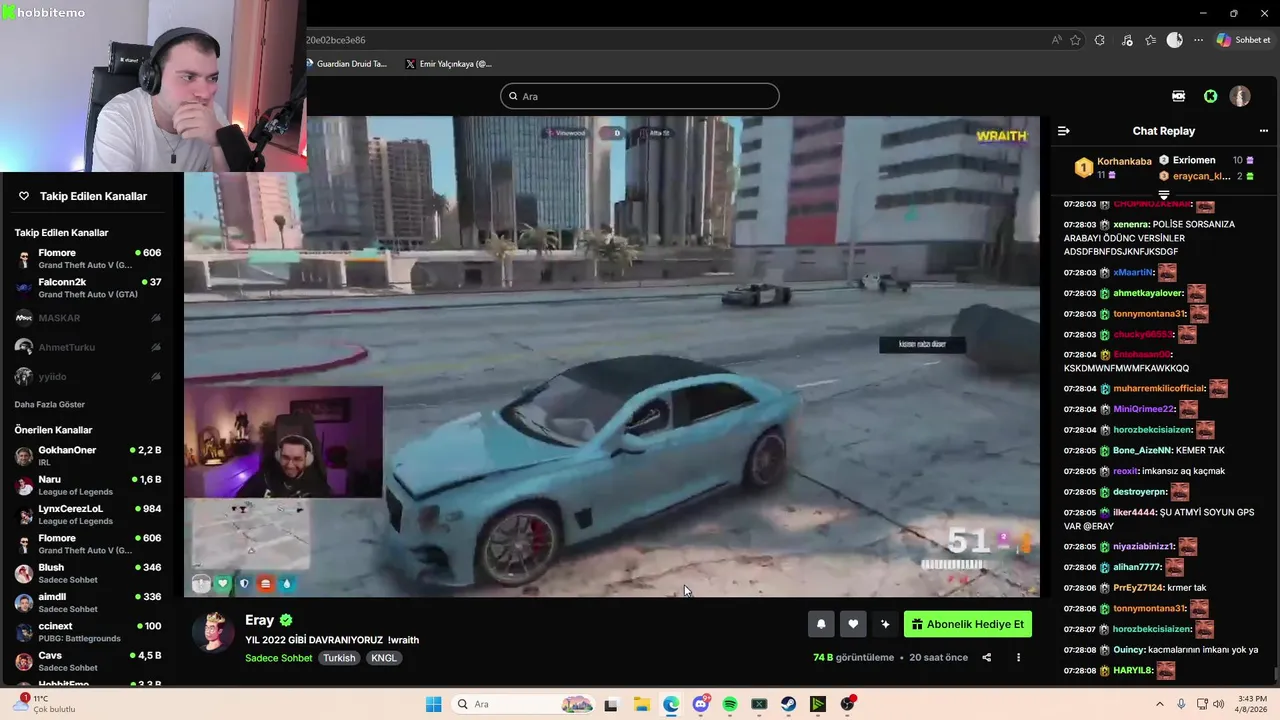The height and width of the screenshot is (720, 1280).
Task: Click the Edge read aloud icon
Action: coord(1056,40)
